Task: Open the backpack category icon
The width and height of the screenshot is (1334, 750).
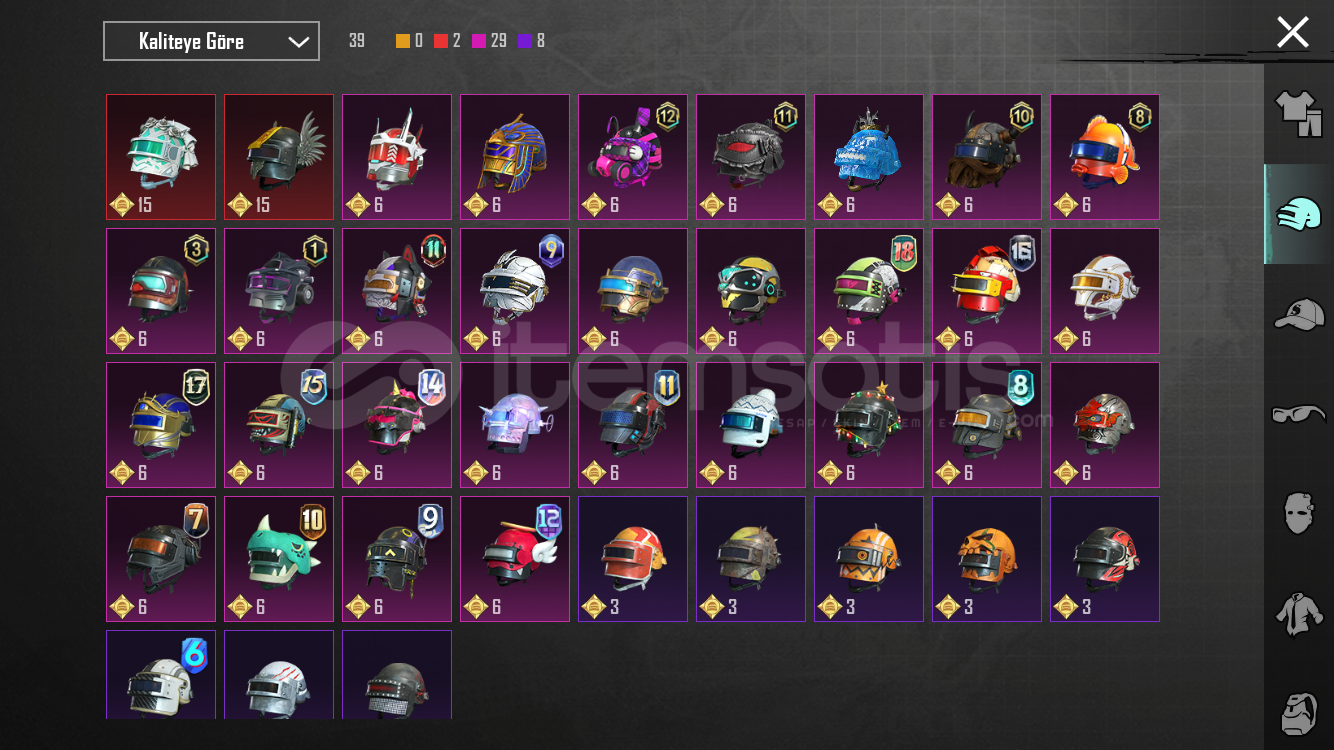Action: click(x=1300, y=711)
